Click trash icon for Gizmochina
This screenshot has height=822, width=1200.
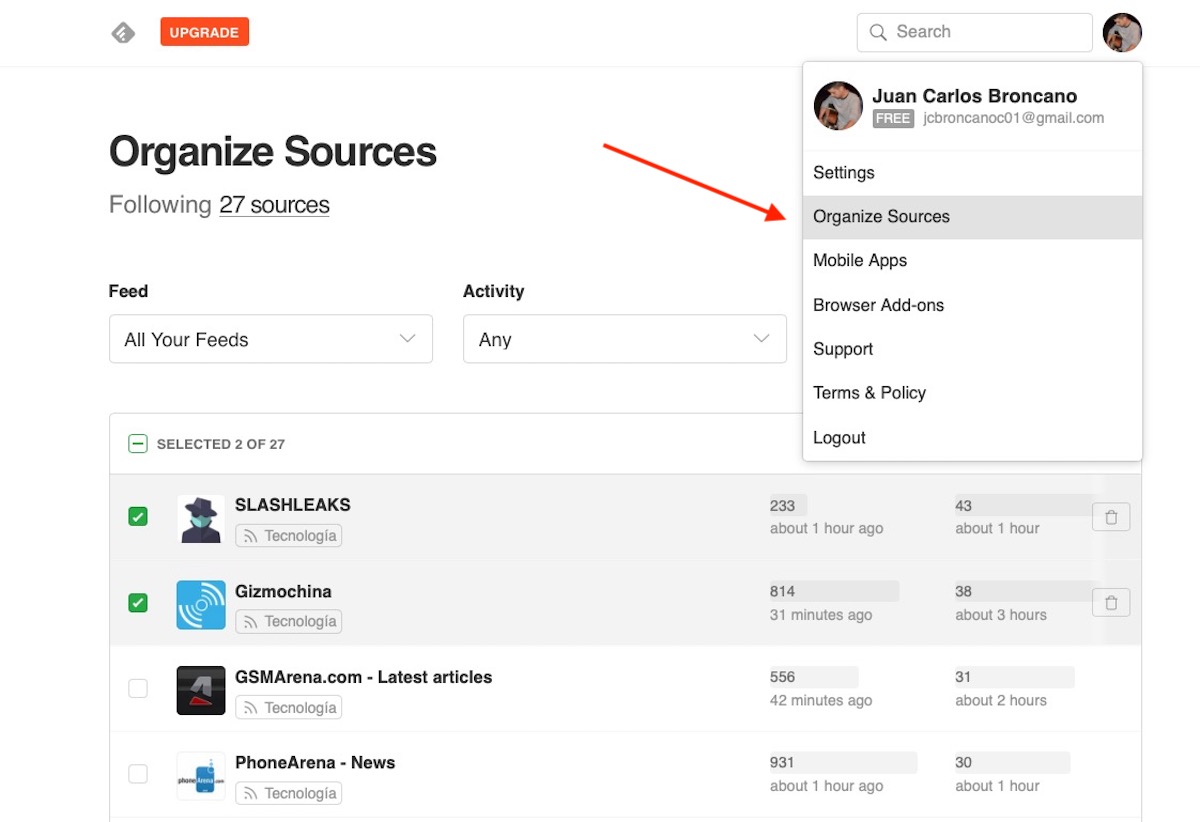[x=1111, y=602]
